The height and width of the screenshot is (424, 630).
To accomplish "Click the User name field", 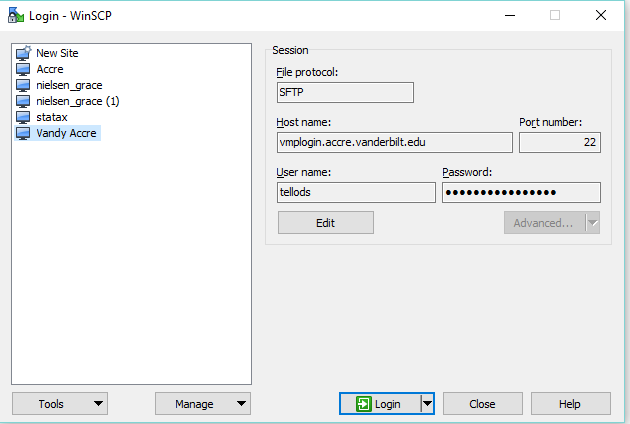I will (x=356, y=192).
